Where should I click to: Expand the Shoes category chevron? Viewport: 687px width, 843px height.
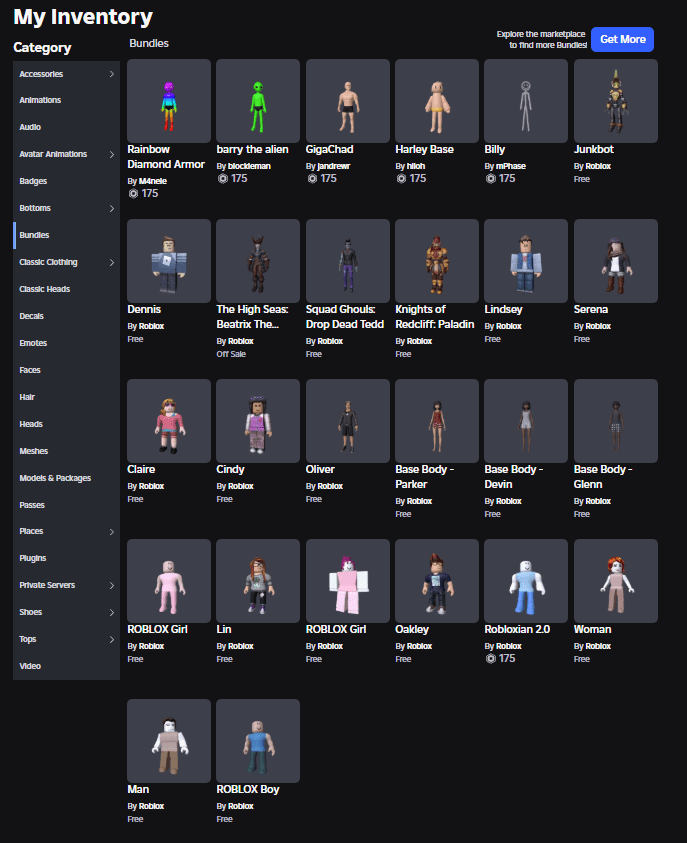click(112, 612)
